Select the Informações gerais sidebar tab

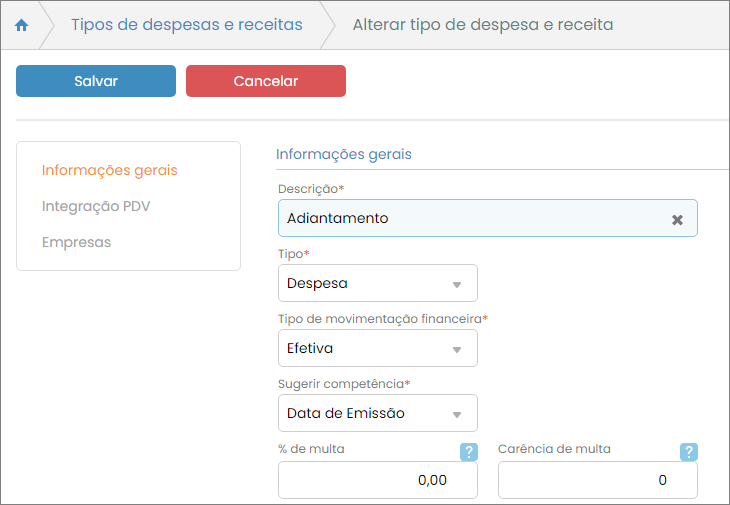click(x=109, y=170)
